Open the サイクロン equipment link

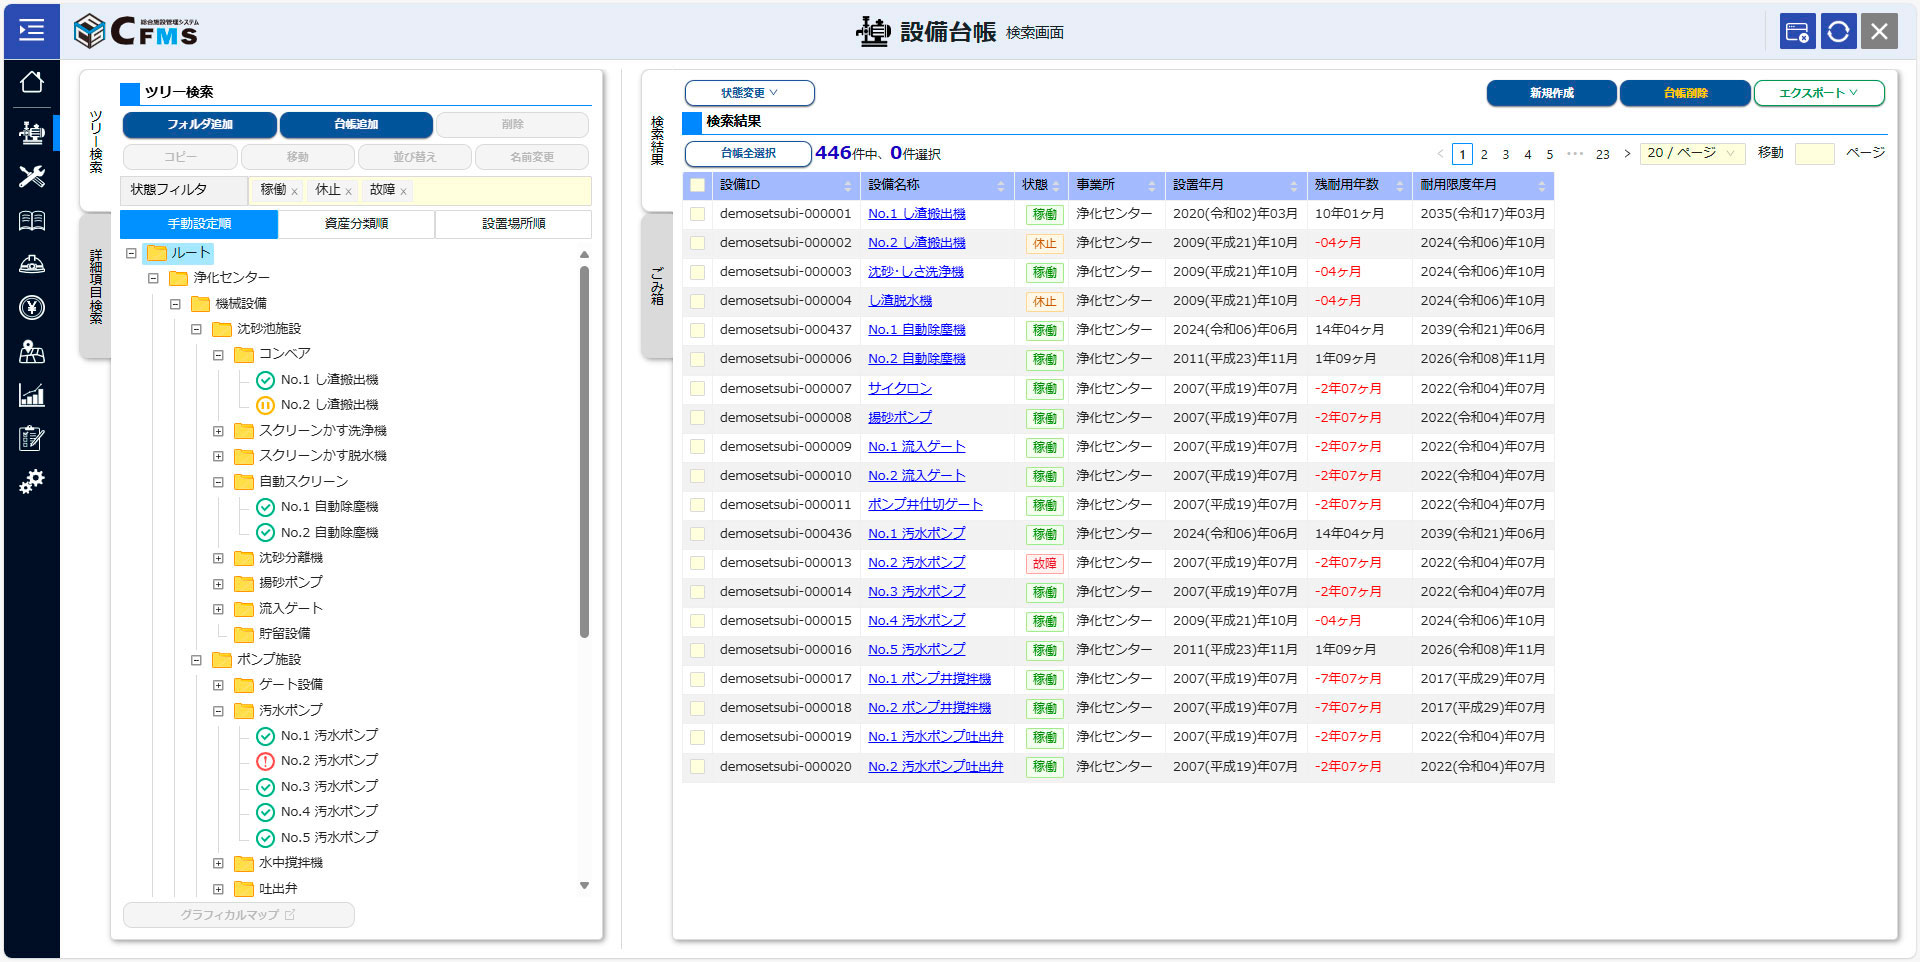(899, 388)
